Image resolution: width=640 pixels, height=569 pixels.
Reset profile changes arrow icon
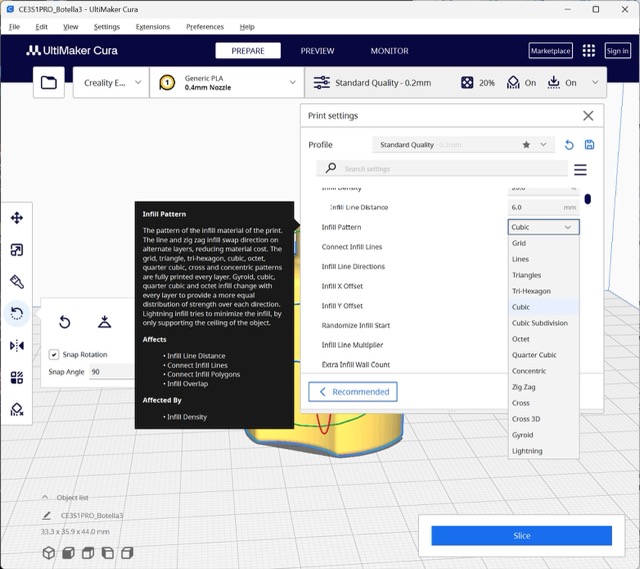569,145
